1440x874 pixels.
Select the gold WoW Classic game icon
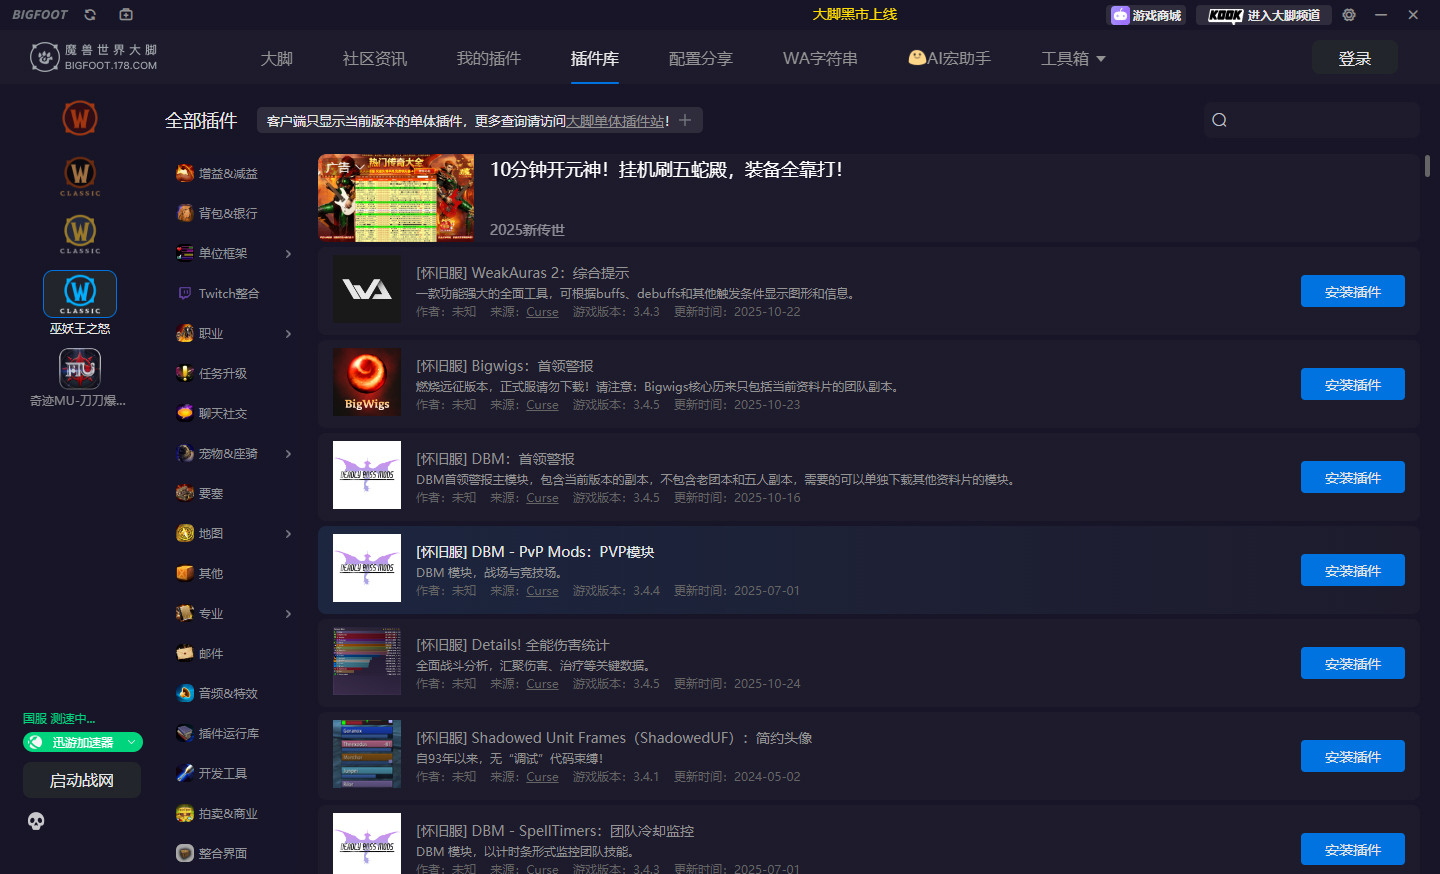80,234
